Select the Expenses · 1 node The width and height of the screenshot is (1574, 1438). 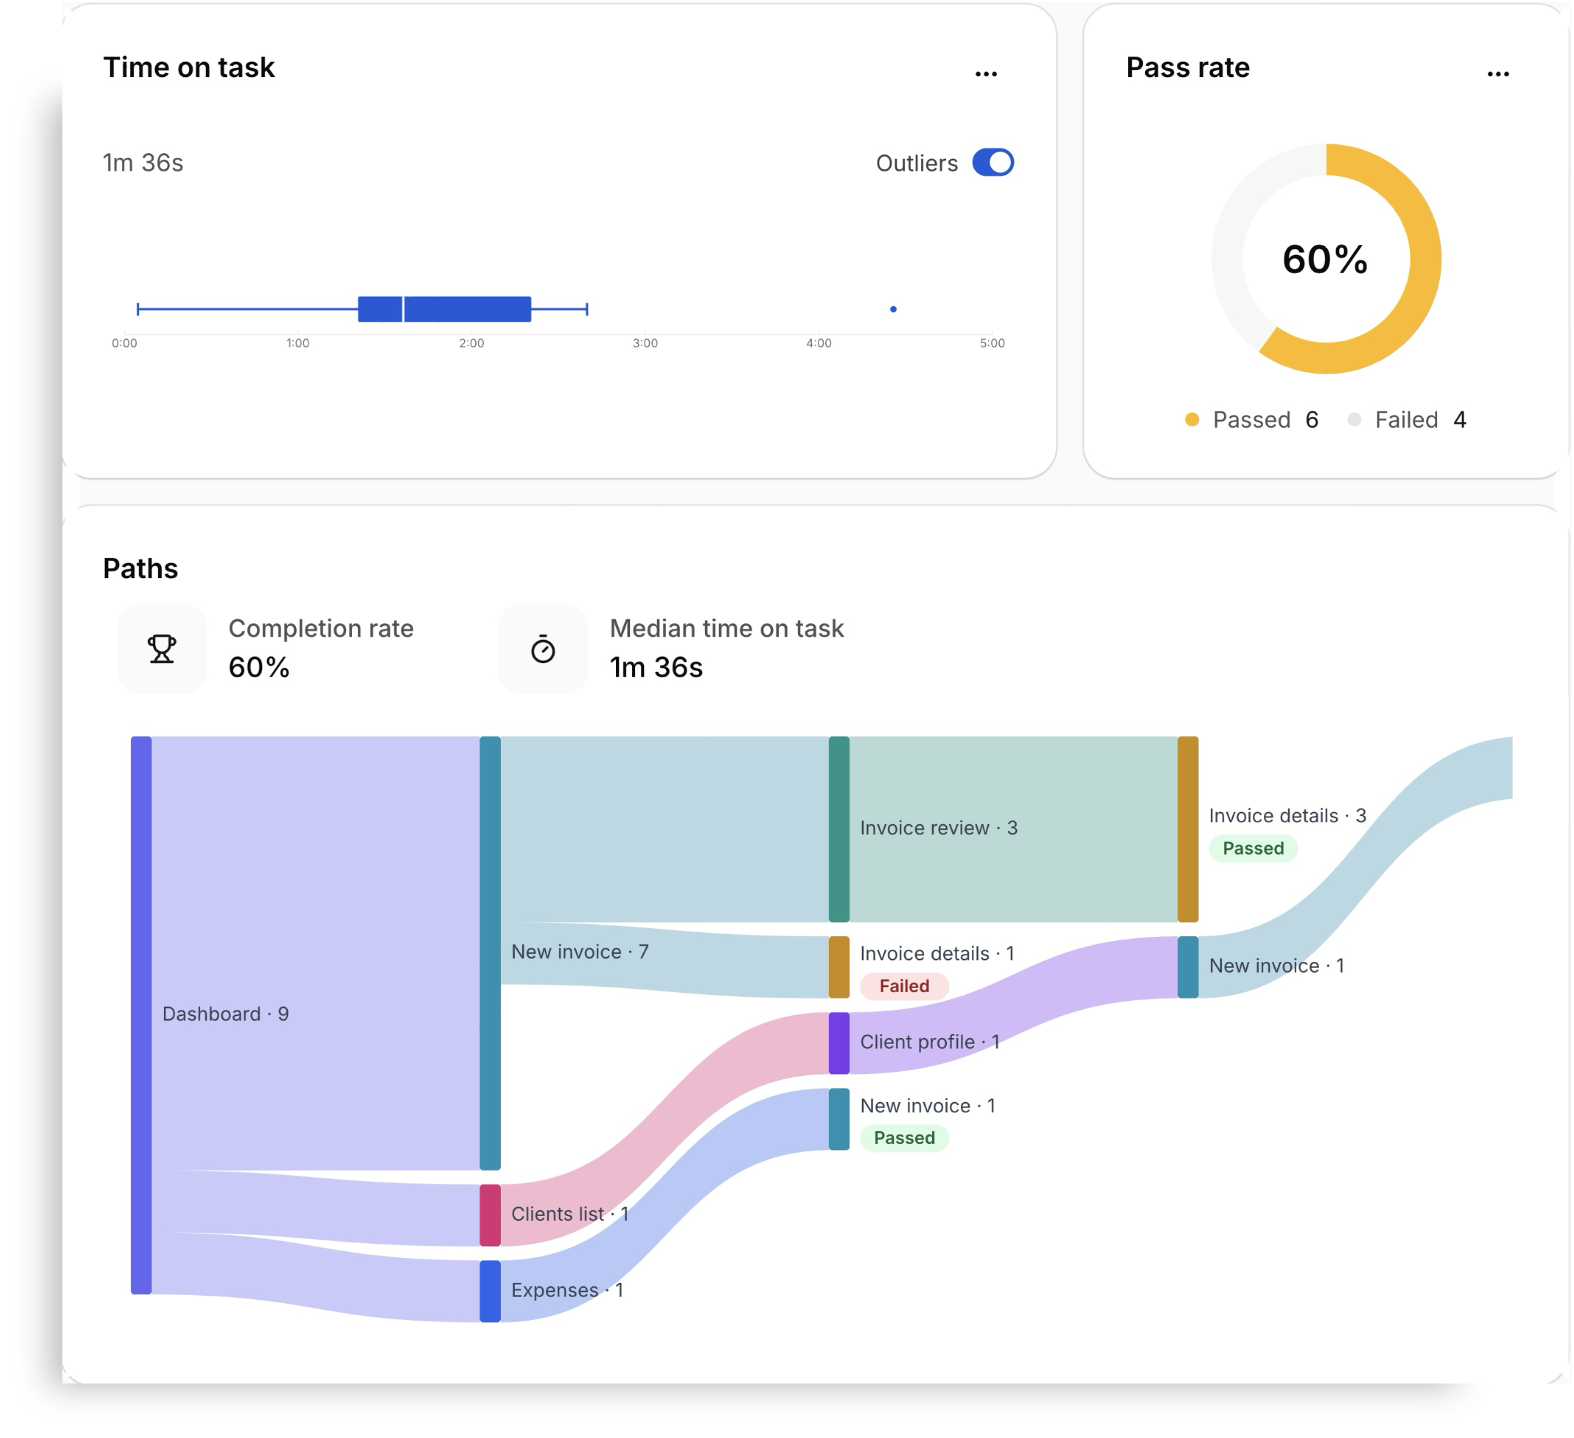490,1291
